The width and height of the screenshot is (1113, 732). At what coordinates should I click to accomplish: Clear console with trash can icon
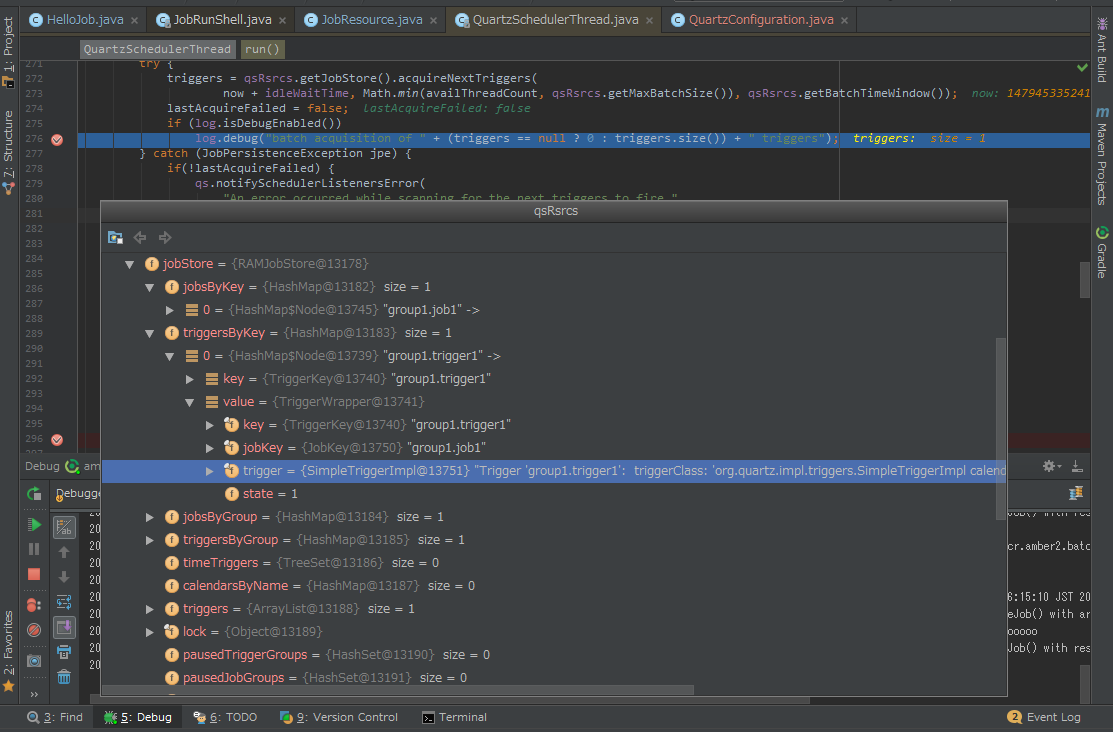64,677
